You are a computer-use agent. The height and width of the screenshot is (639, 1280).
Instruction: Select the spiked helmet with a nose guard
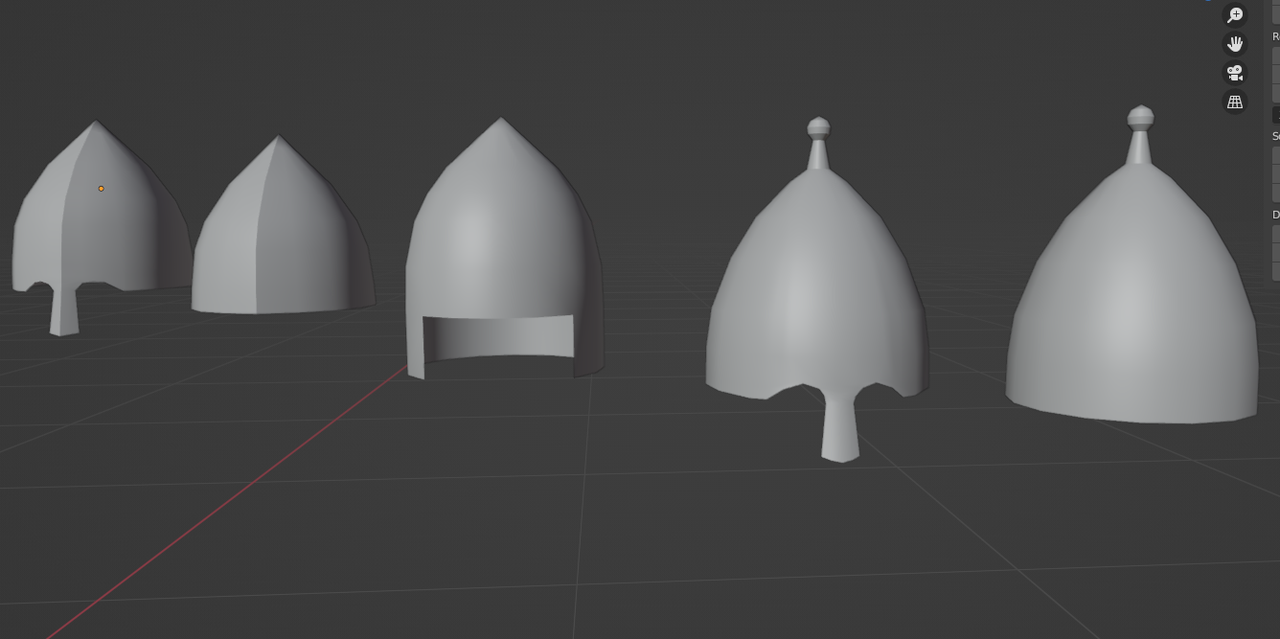coord(817,290)
